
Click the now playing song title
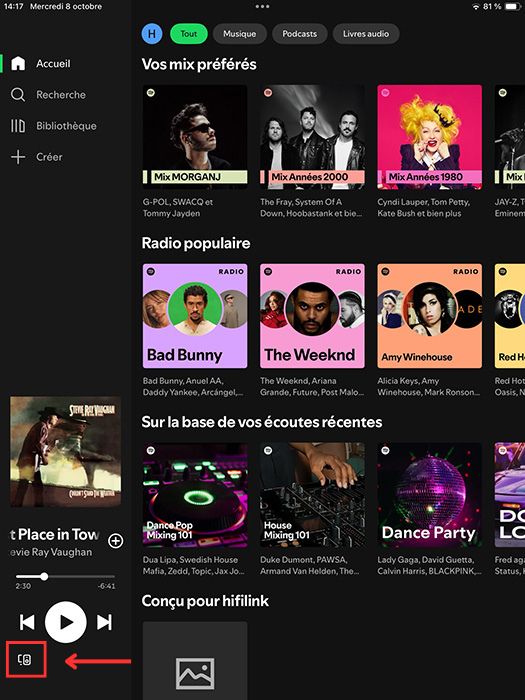tap(54, 534)
